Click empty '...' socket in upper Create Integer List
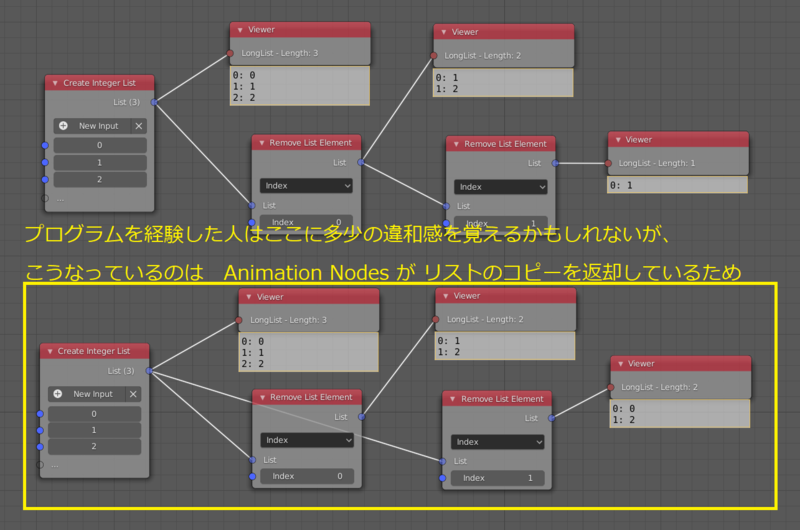Viewport: 800px width, 530px height. tap(45, 198)
